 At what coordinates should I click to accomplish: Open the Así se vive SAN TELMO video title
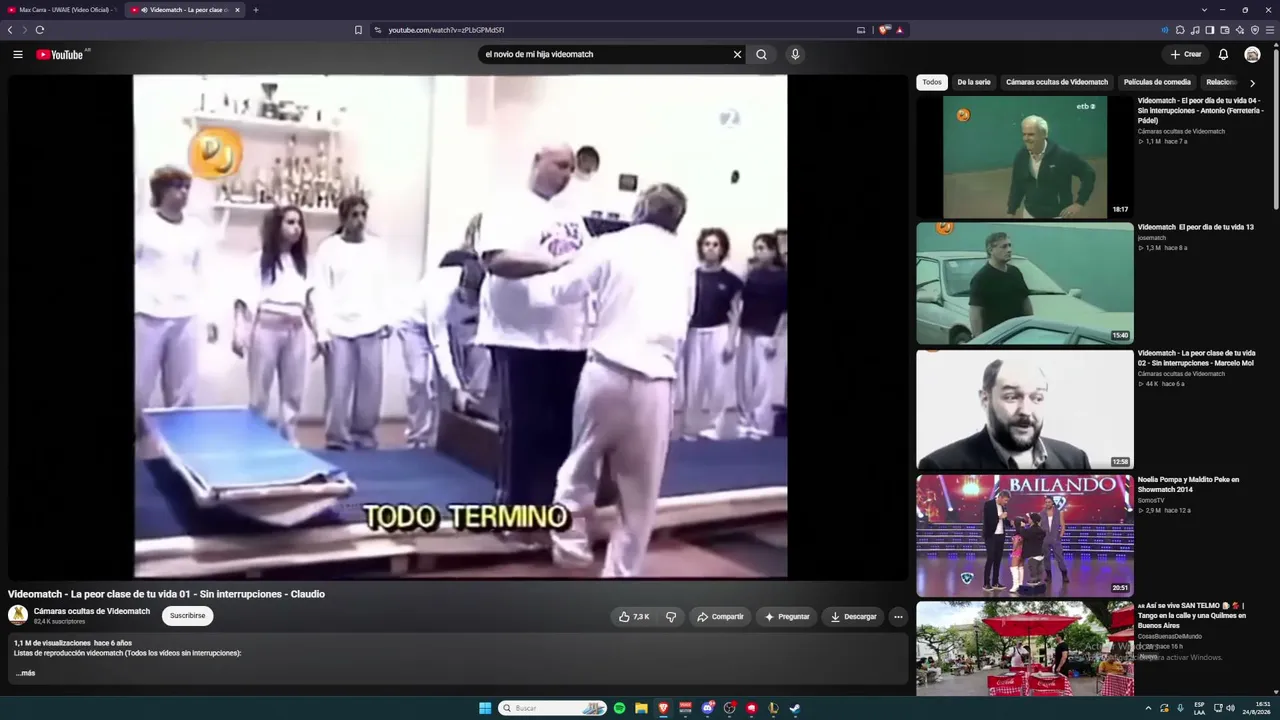[1192, 616]
